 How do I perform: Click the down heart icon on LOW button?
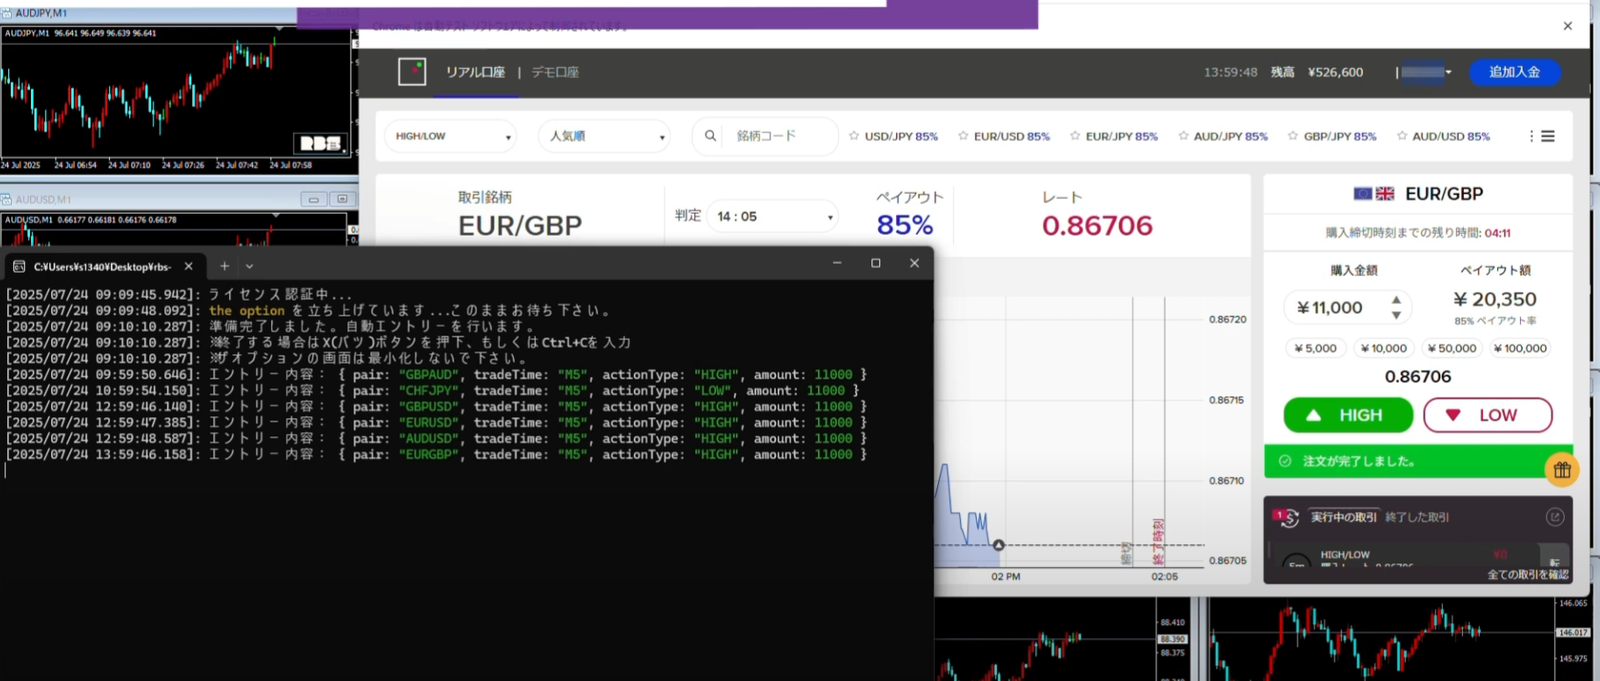[1453, 415]
